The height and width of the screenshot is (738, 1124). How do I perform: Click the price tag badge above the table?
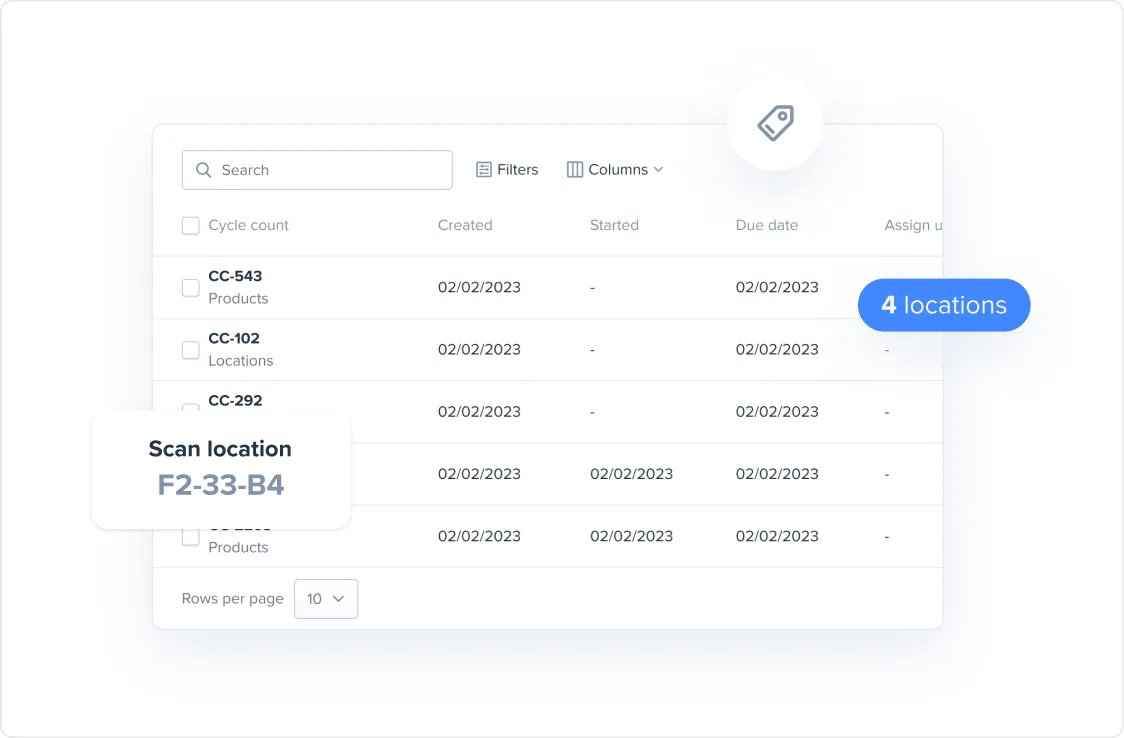(x=775, y=123)
